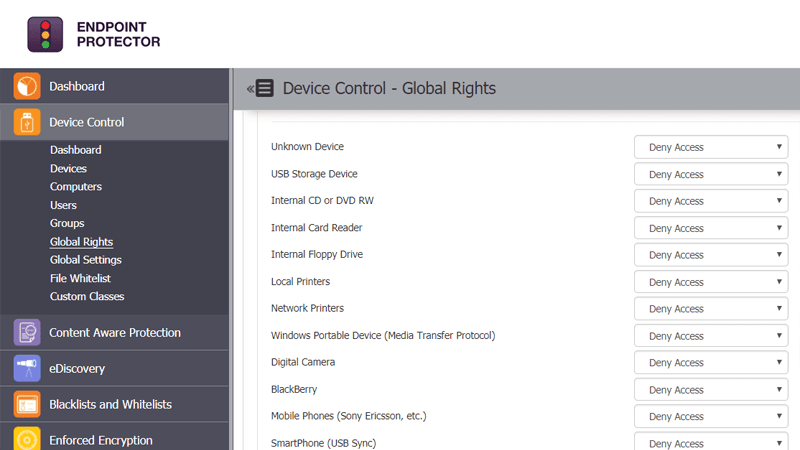
Task: Open Global Settings in the sidebar
Action: click(x=85, y=260)
